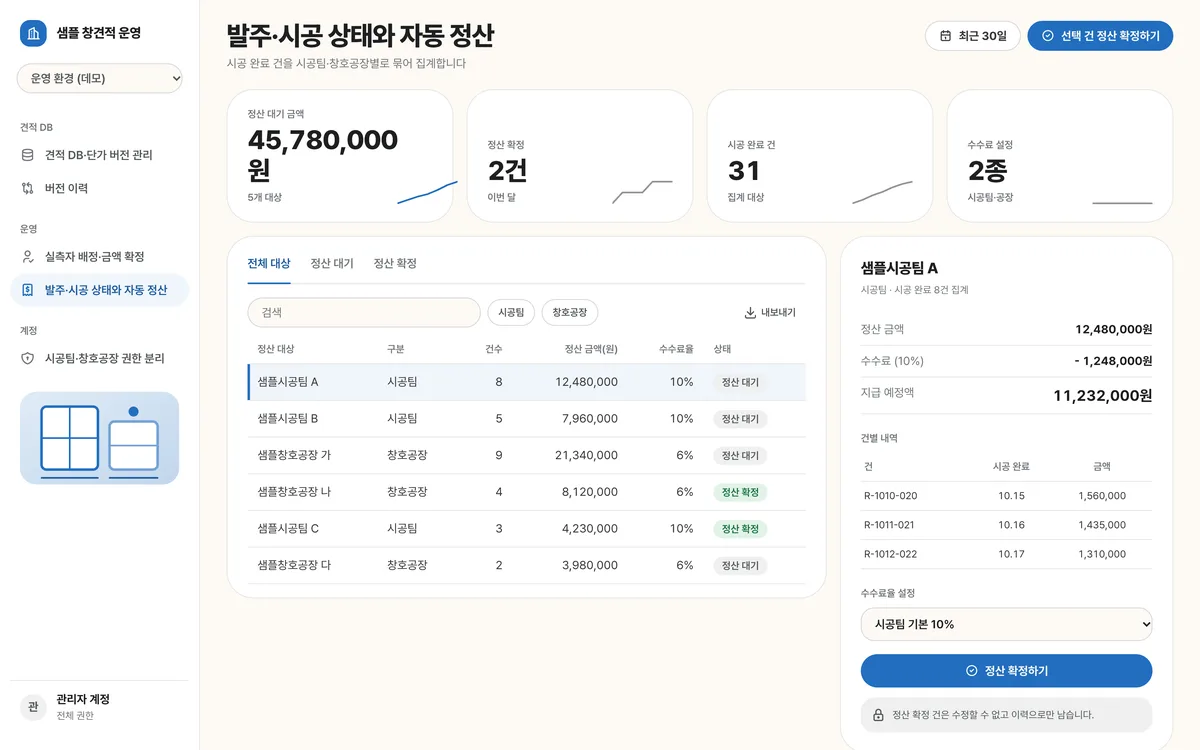
Task: Open item R-1010-020 in 건별 내역
Action: [1006, 496]
